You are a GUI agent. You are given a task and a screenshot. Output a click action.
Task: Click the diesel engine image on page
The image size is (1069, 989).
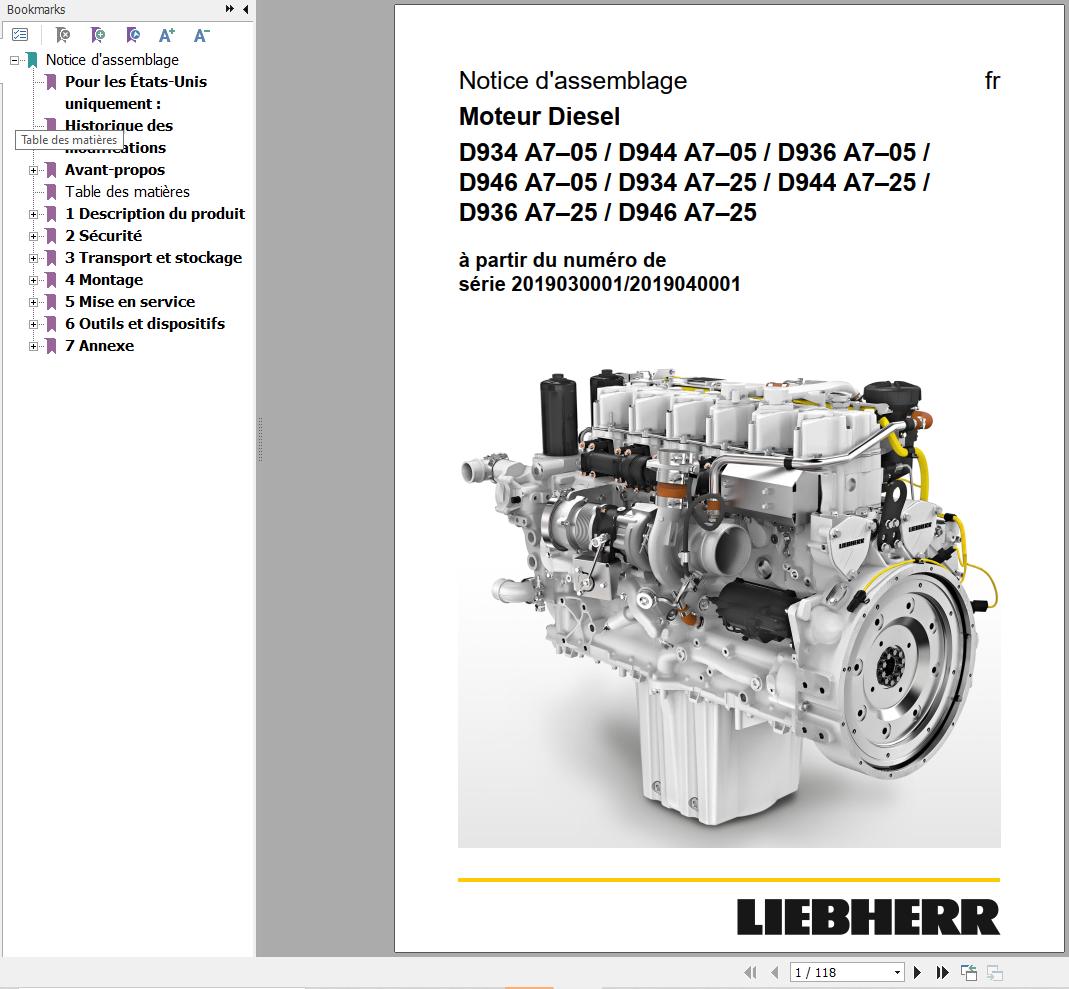point(729,596)
